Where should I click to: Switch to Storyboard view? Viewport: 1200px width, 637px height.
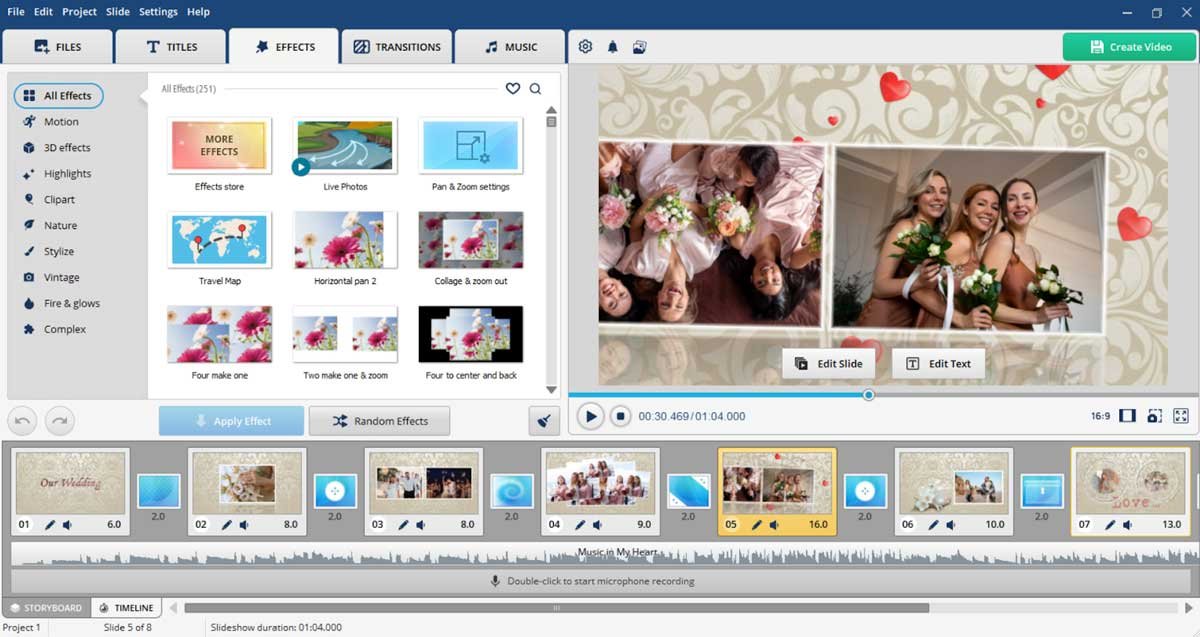[46, 608]
